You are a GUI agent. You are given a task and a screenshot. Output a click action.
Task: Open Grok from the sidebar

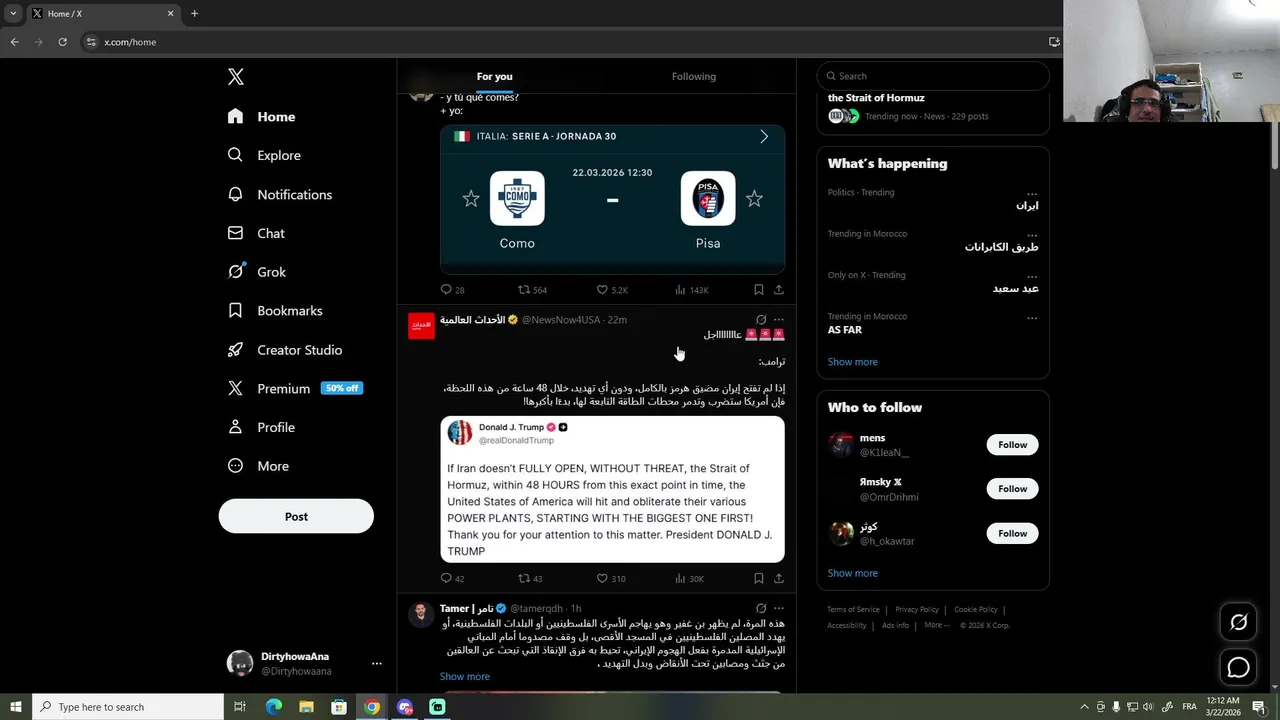pyautogui.click(x=257, y=272)
